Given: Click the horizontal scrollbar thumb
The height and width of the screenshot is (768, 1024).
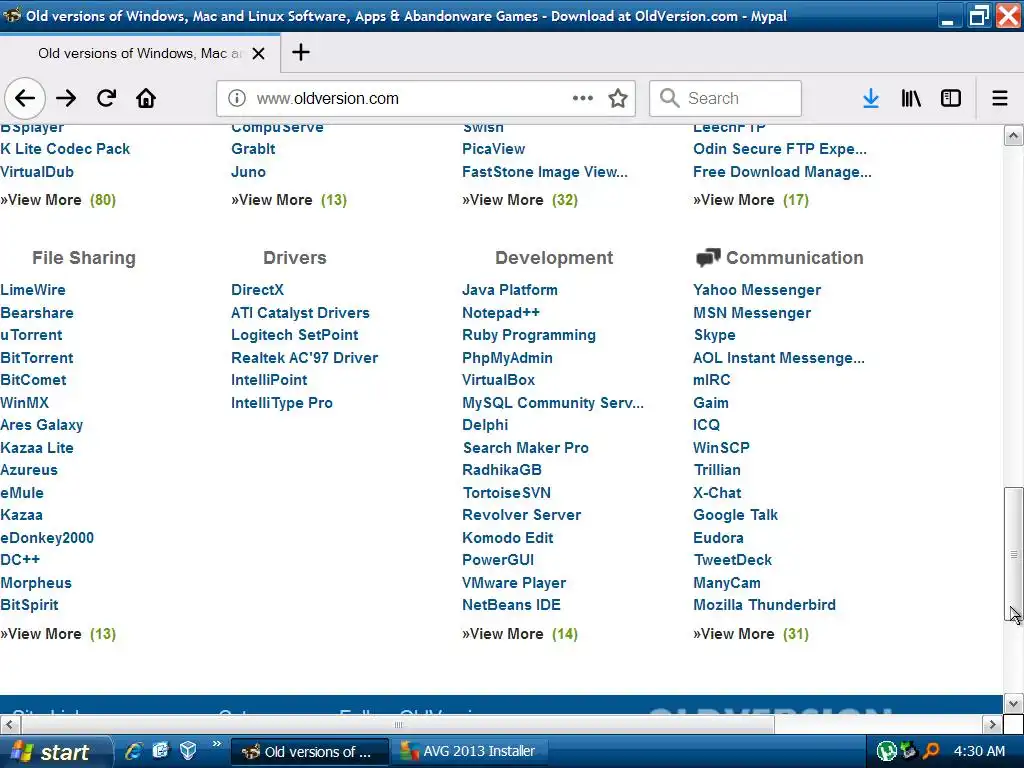Looking at the screenshot, I should (x=398, y=724).
